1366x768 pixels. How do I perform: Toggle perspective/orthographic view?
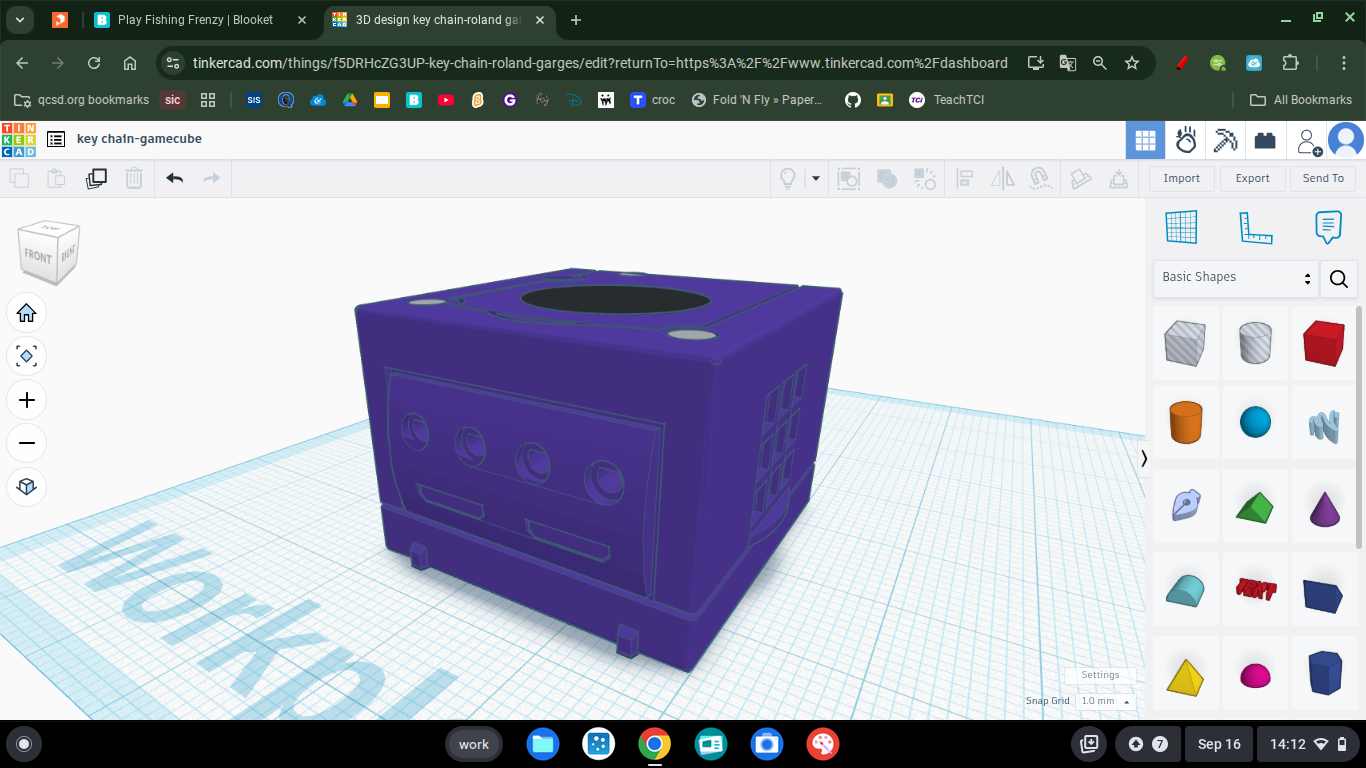[x=27, y=487]
